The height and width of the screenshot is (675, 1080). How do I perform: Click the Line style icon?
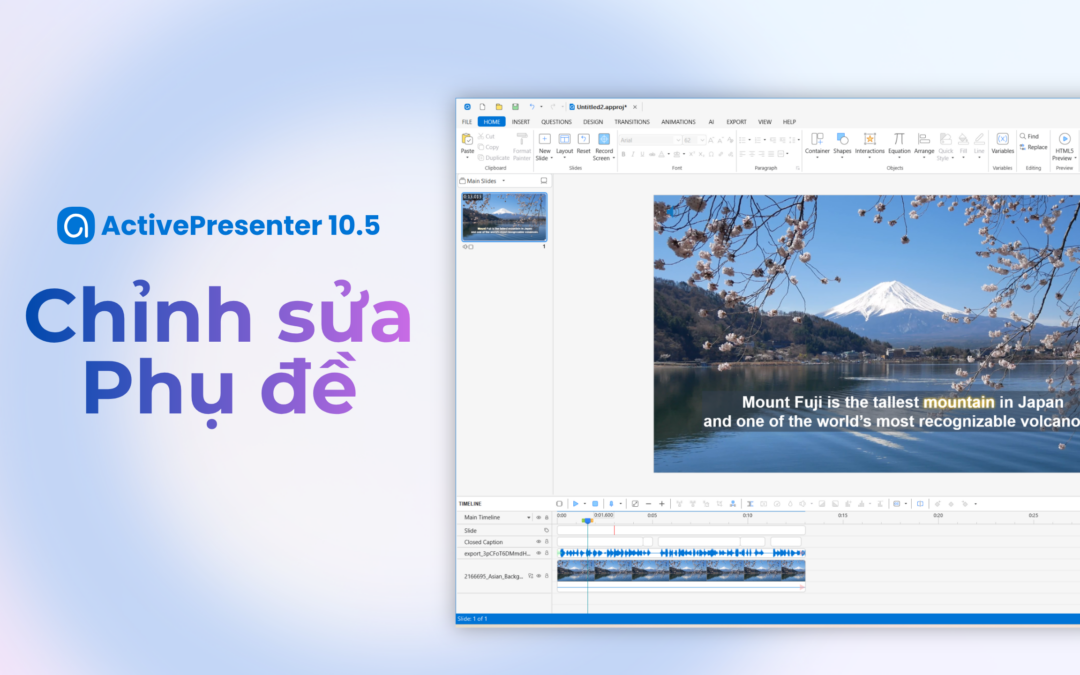pos(979,140)
